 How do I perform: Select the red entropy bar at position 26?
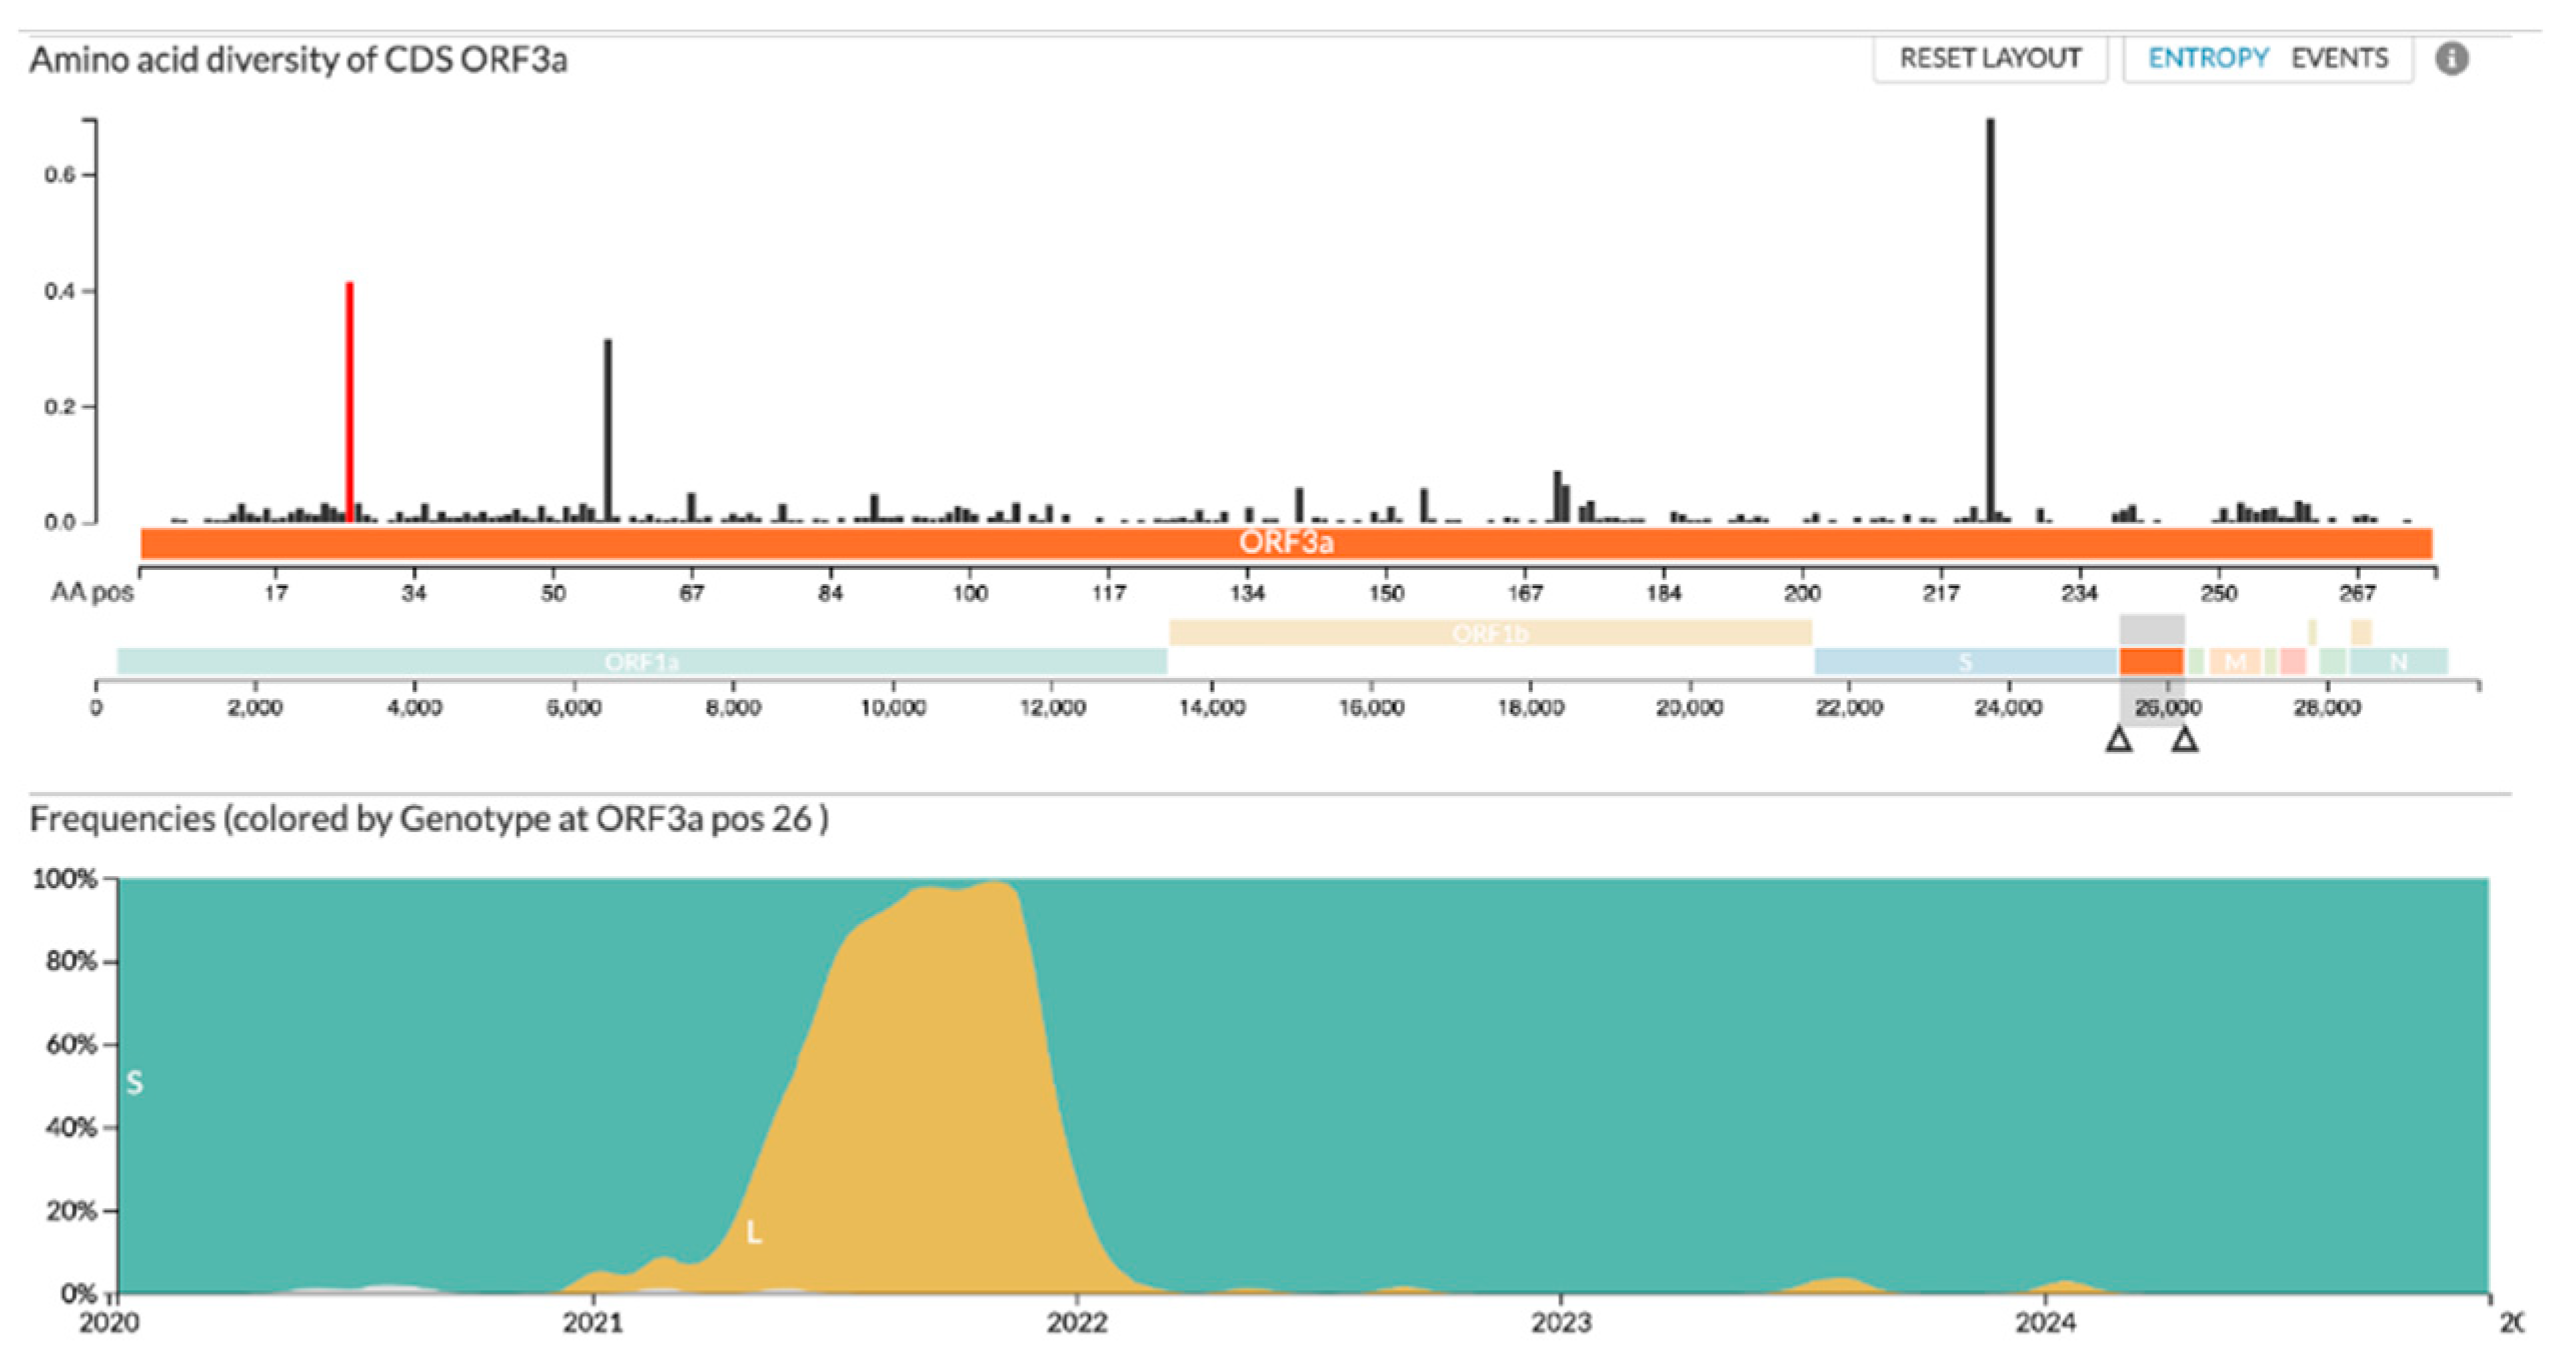[349, 400]
